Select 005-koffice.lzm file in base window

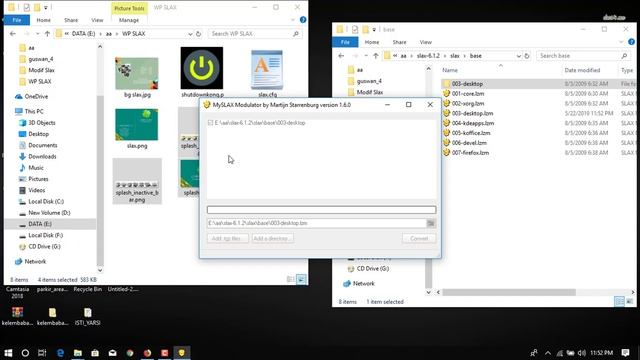(471, 133)
